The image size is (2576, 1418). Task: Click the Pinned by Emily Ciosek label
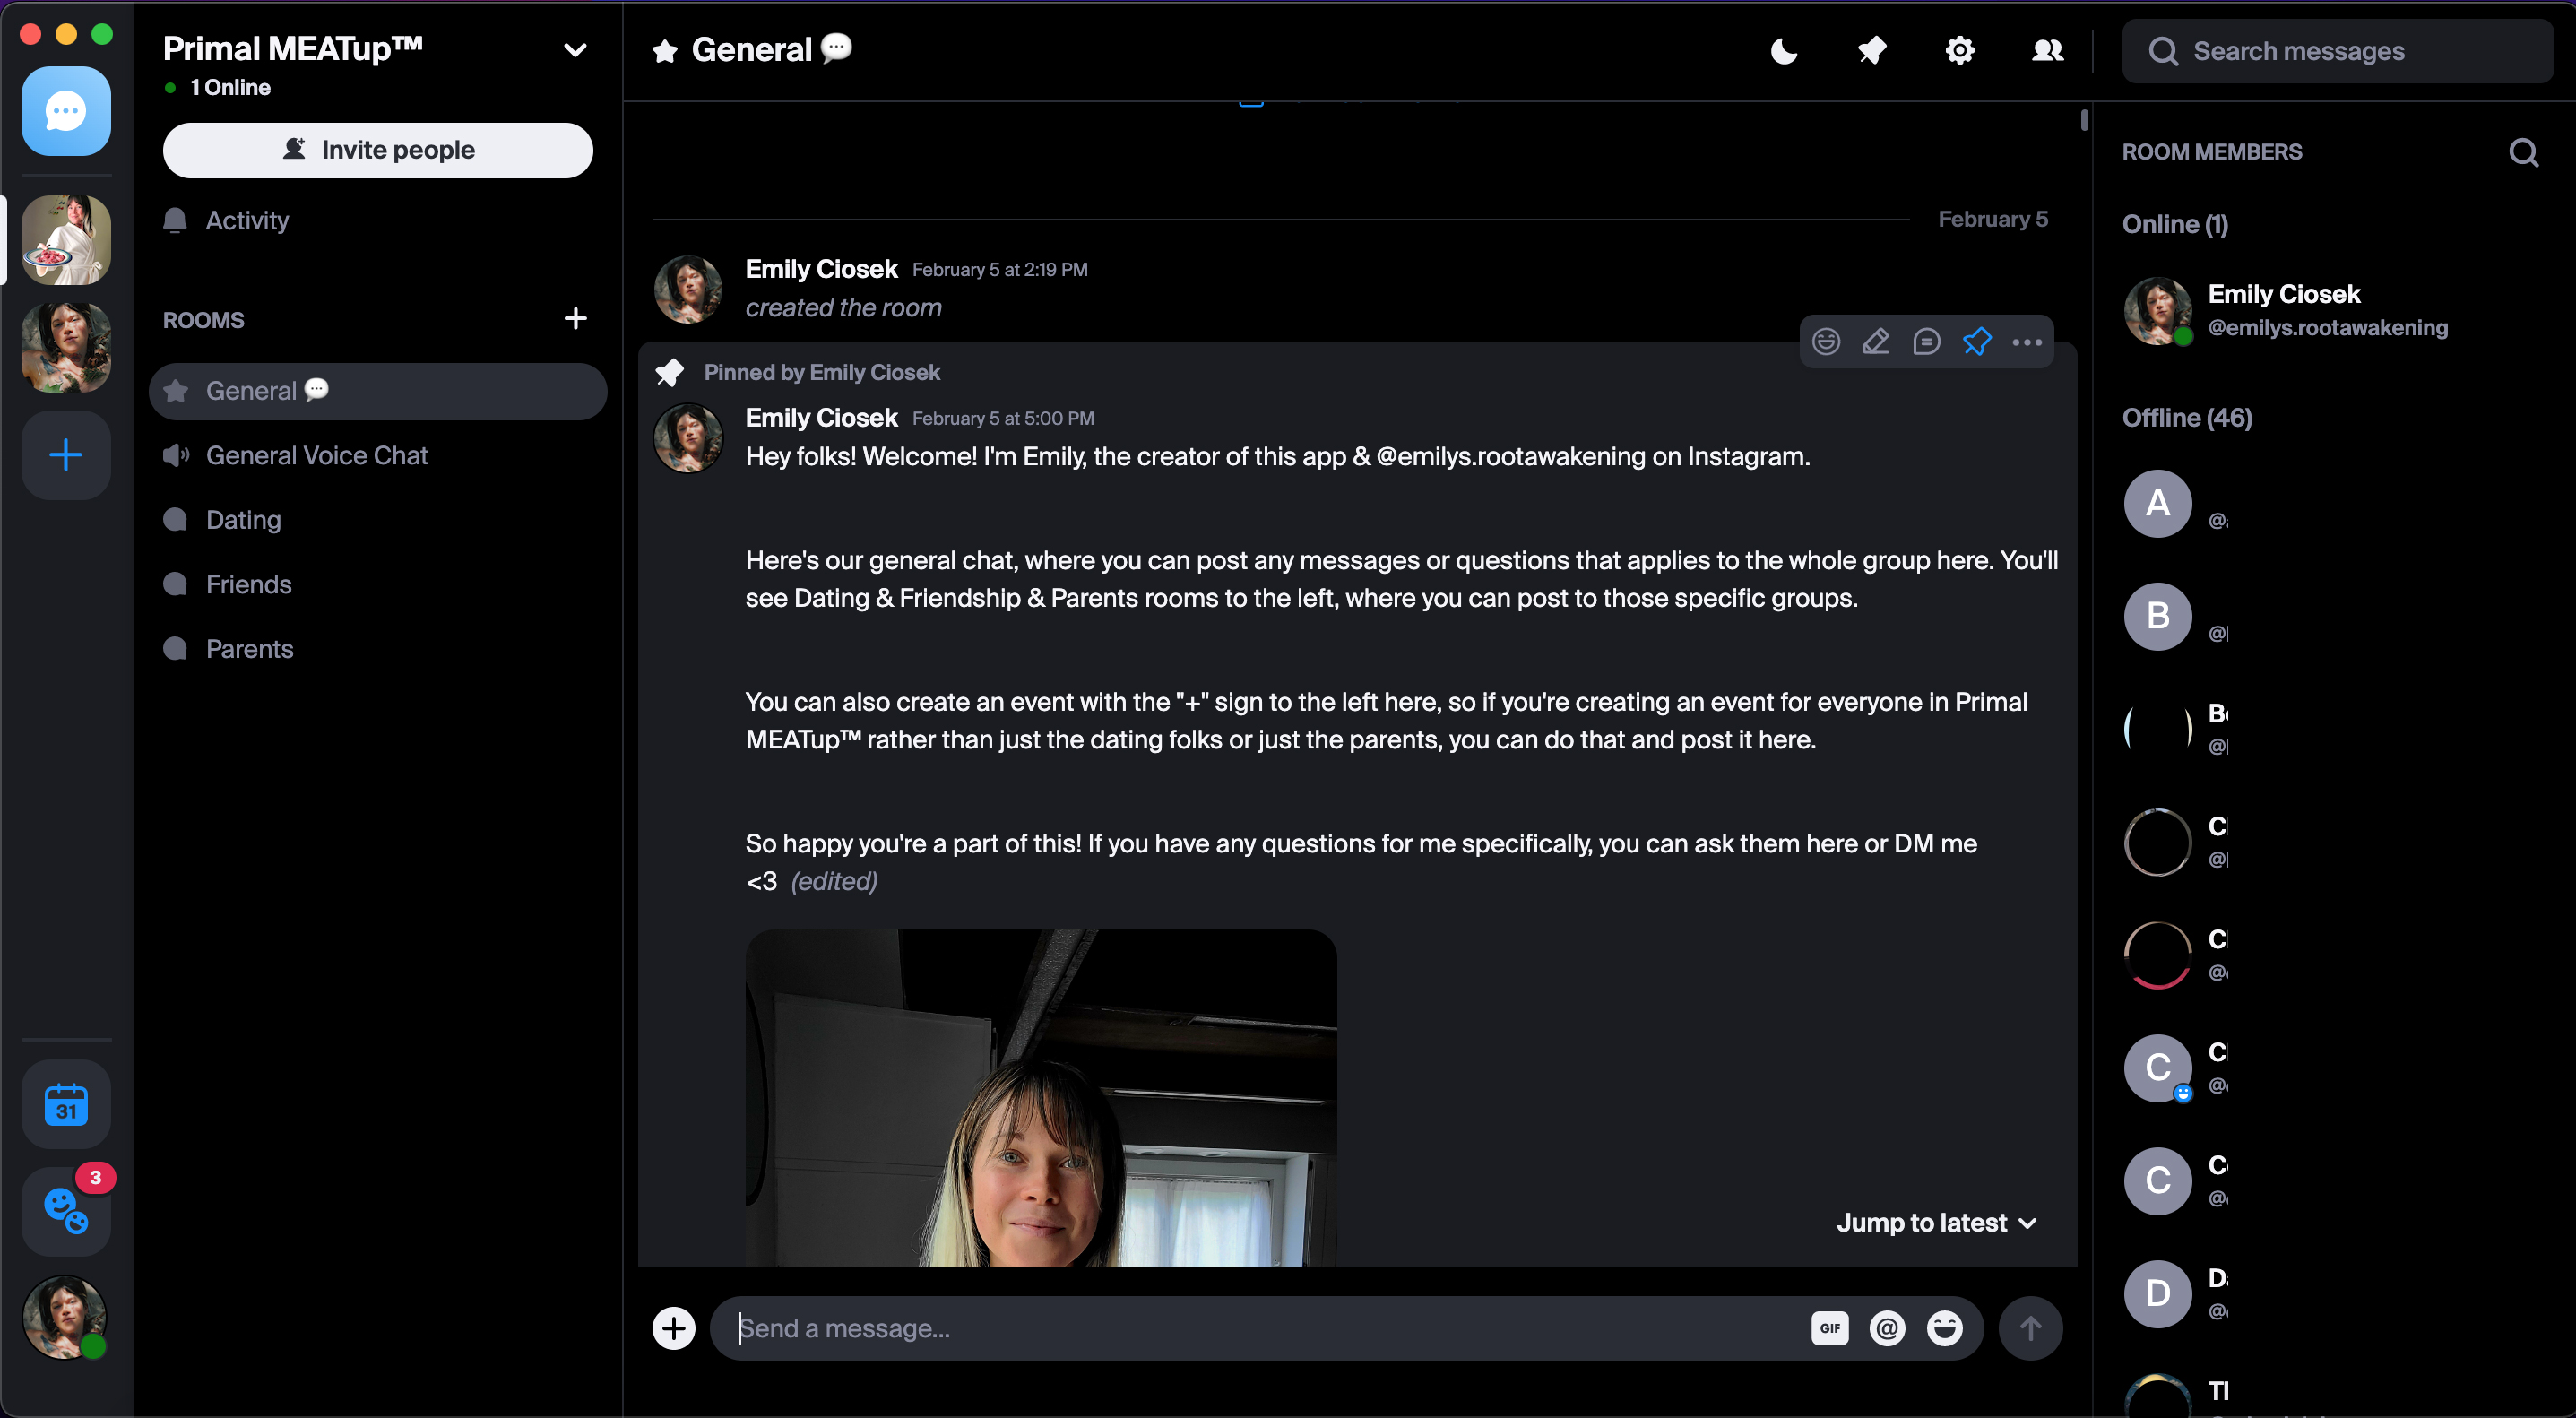click(822, 372)
